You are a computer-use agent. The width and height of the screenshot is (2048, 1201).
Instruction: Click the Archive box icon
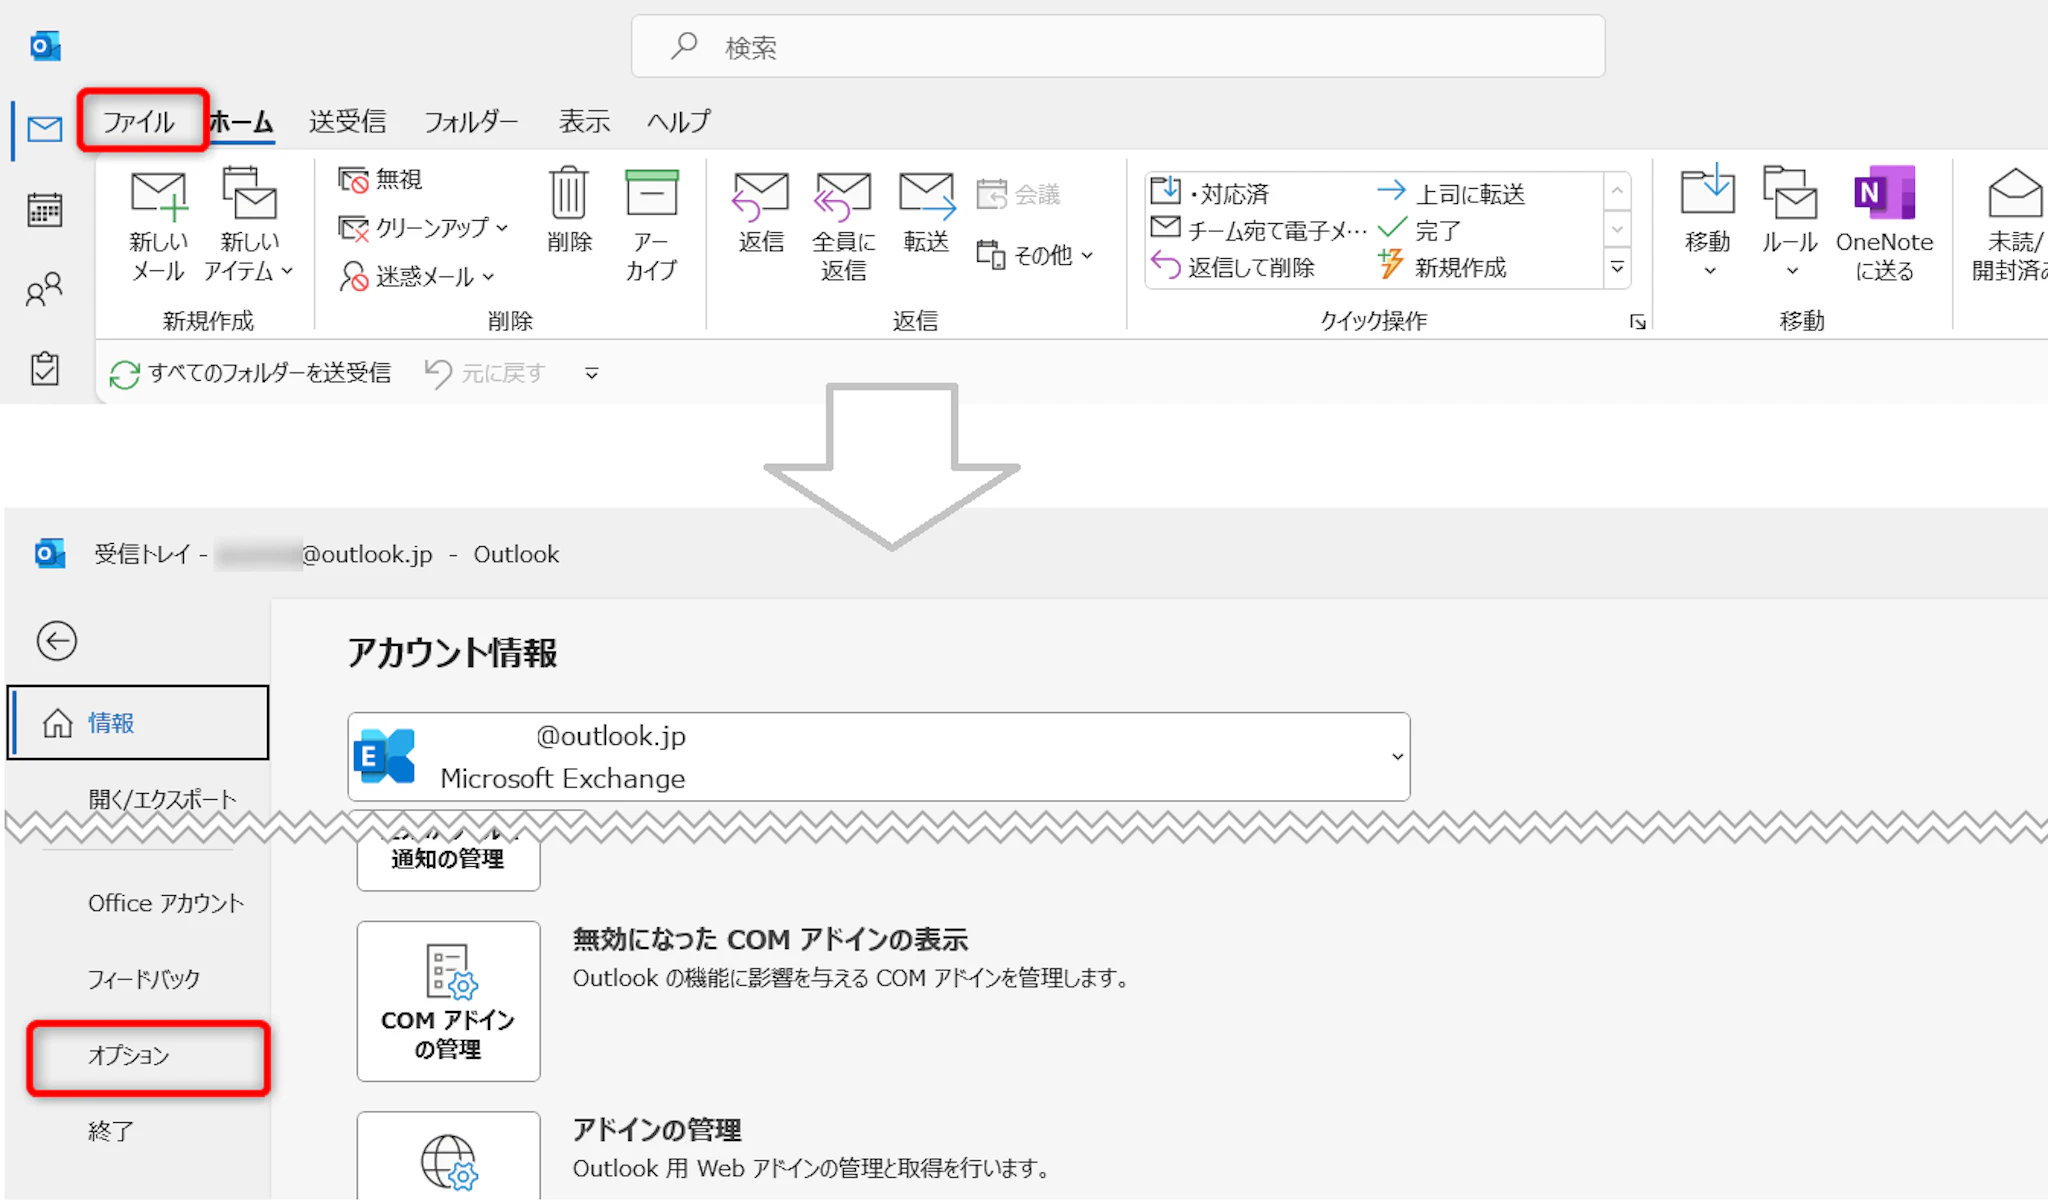[x=651, y=194]
